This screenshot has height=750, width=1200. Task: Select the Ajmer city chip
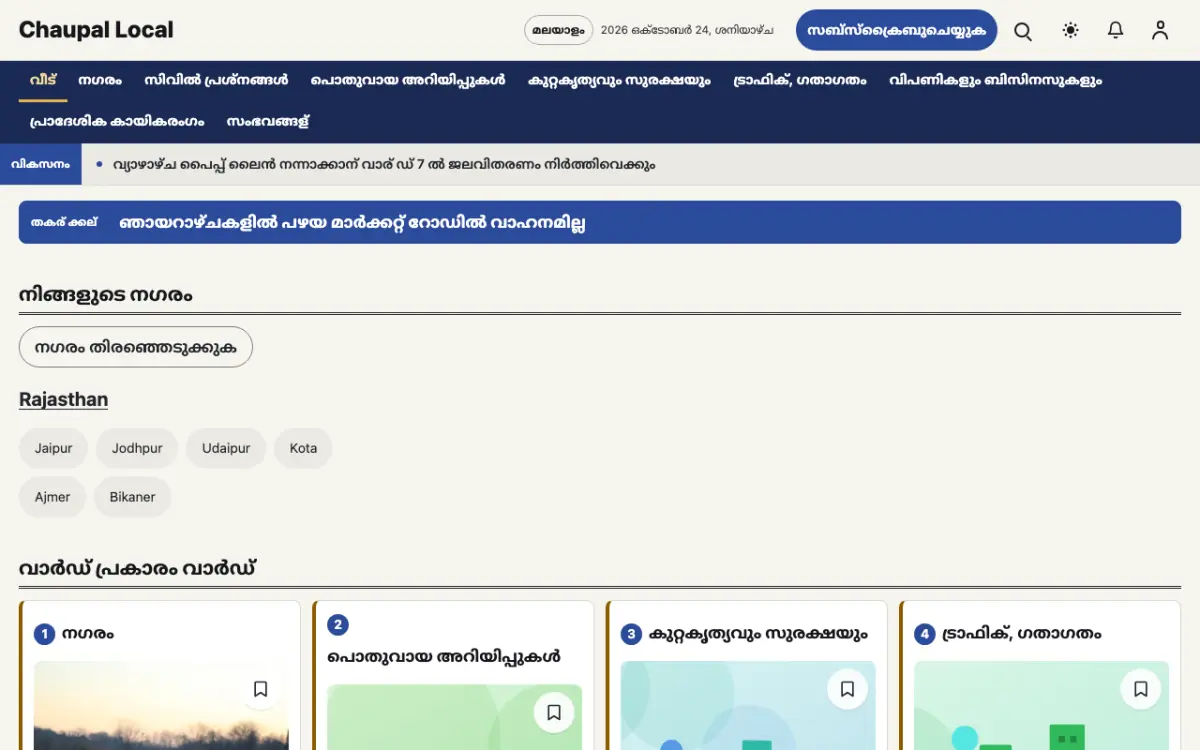point(53,497)
